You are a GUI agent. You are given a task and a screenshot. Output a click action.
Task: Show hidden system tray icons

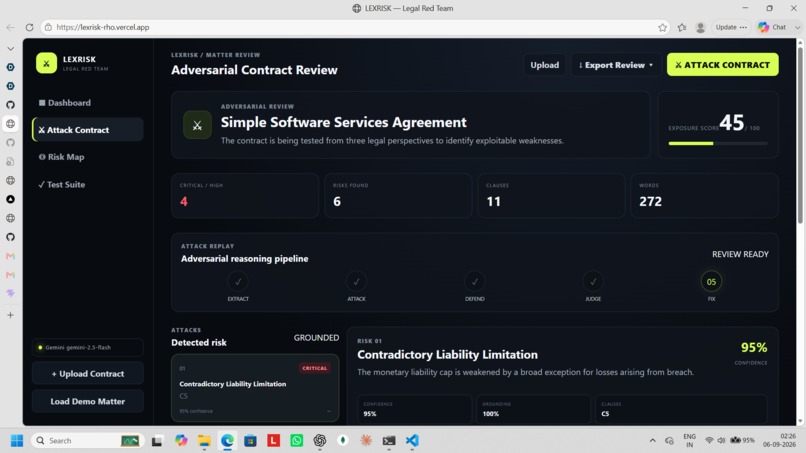click(x=652, y=441)
